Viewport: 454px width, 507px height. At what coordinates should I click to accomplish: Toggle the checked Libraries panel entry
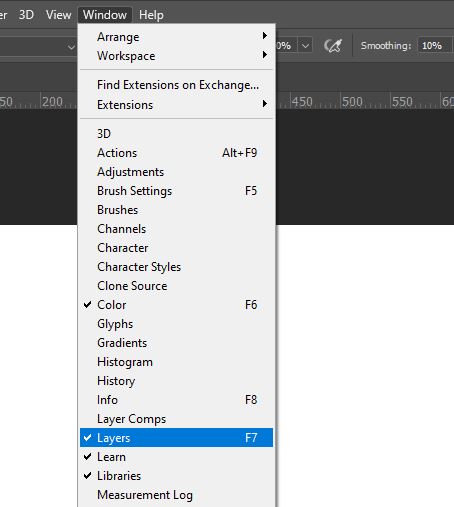point(176,476)
